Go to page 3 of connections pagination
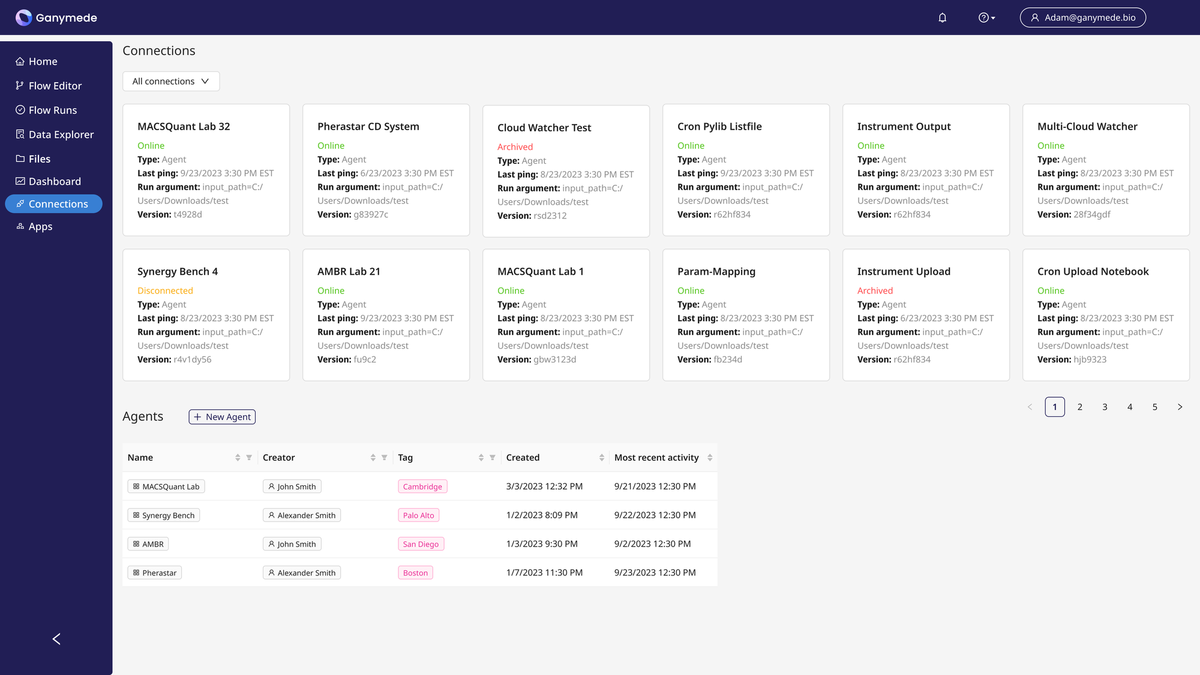This screenshot has width=1200, height=675. pyautogui.click(x=1104, y=406)
